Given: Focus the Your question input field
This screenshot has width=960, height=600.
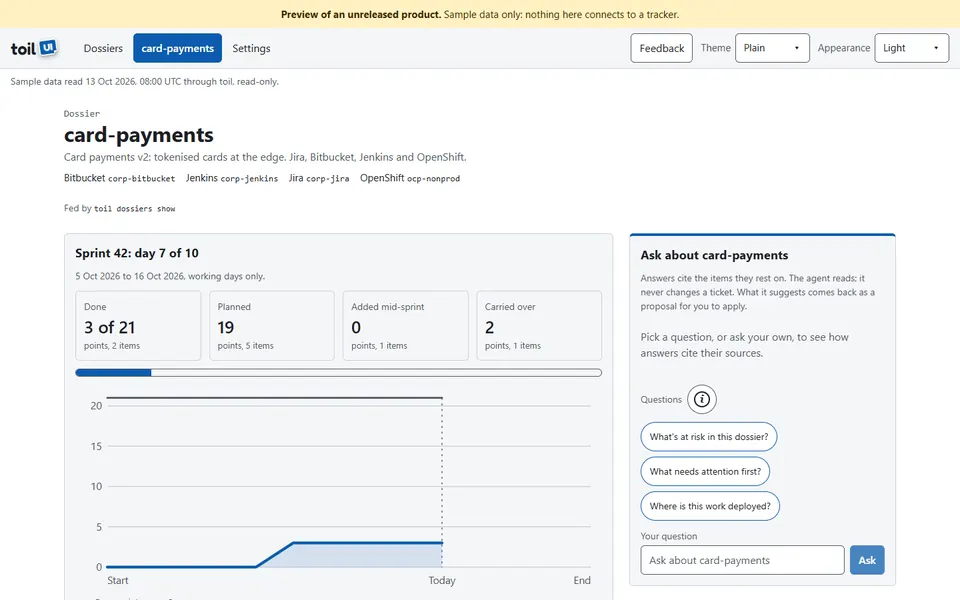Looking at the screenshot, I should [742, 560].
